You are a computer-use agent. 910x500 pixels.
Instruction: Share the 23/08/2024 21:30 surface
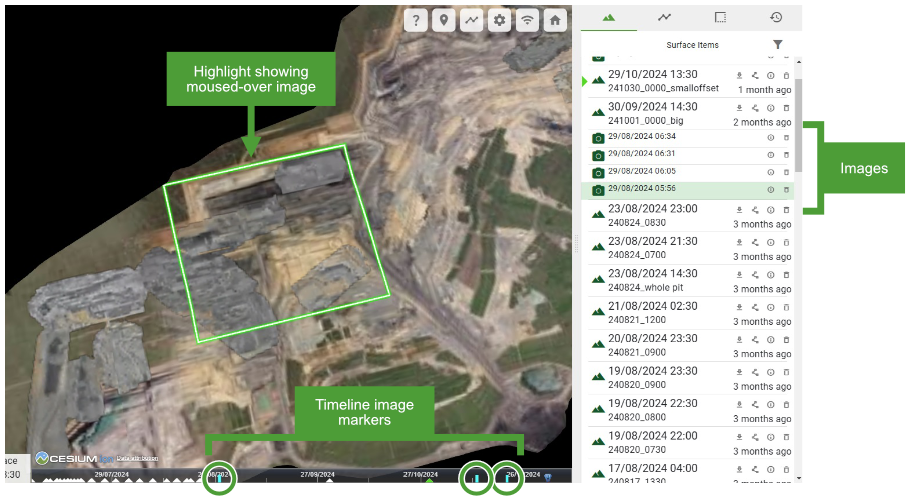[755, 242]
